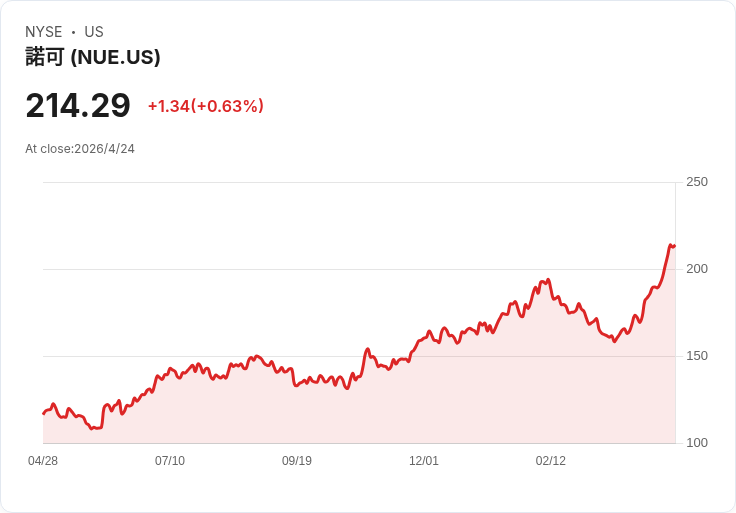
Task: Select the 200 y-axis price label
Action: [697, 269]
